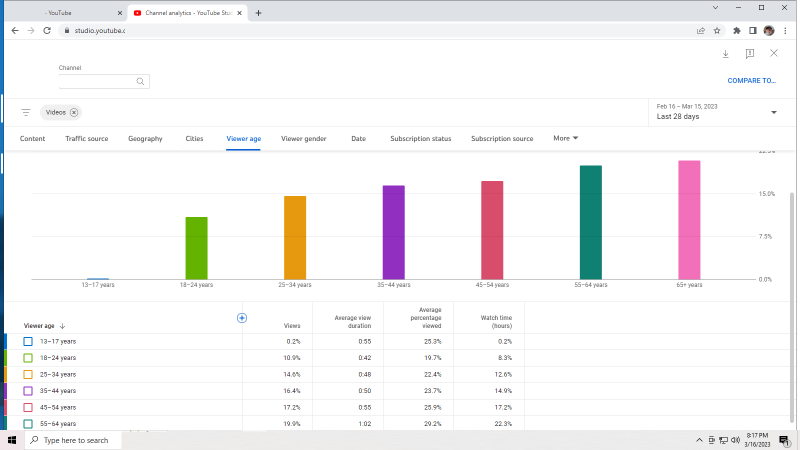
Task: Click the pink 65+ years bar
Action: click(689, 220)
